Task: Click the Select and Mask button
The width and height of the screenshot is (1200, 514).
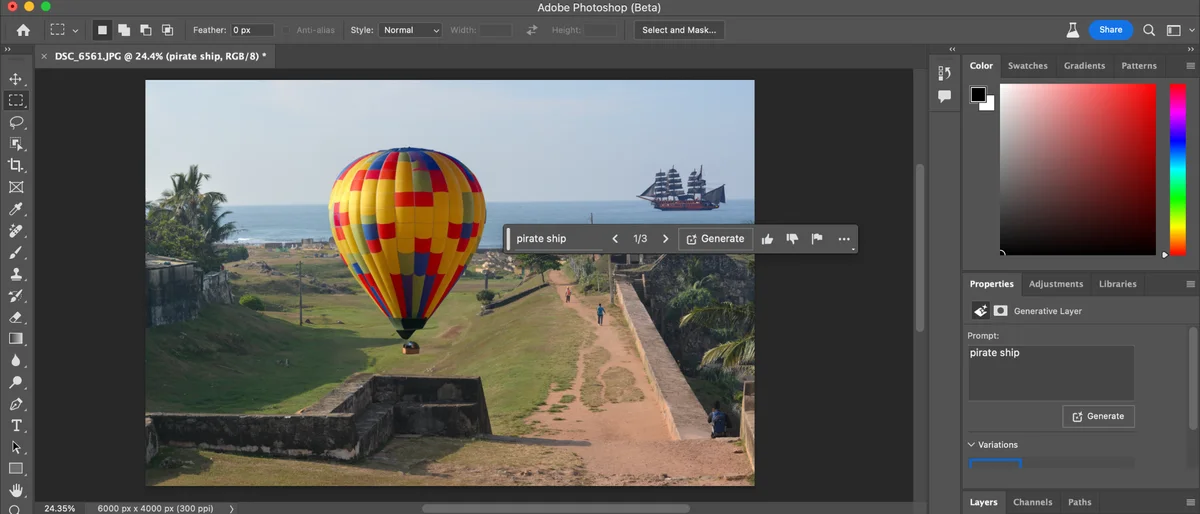Action: (x=679, y=30)
